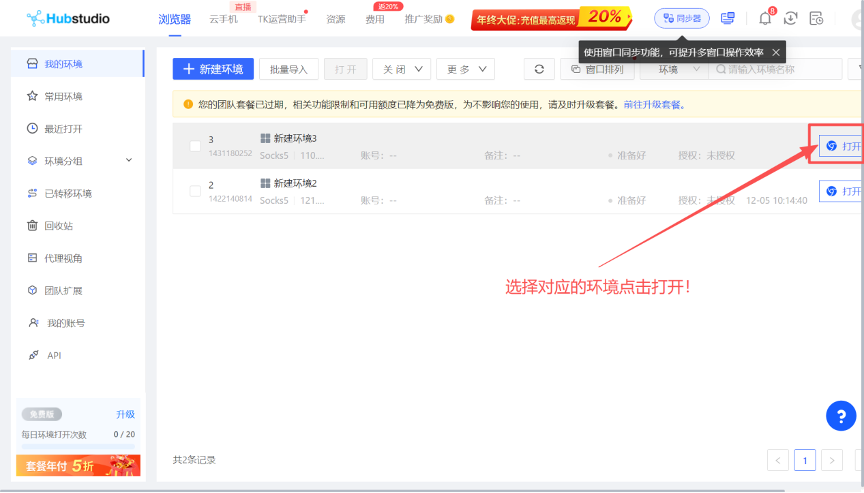Switch to the 资源 tab
This screenshot has width=864, height=493.
coord(335,19)
